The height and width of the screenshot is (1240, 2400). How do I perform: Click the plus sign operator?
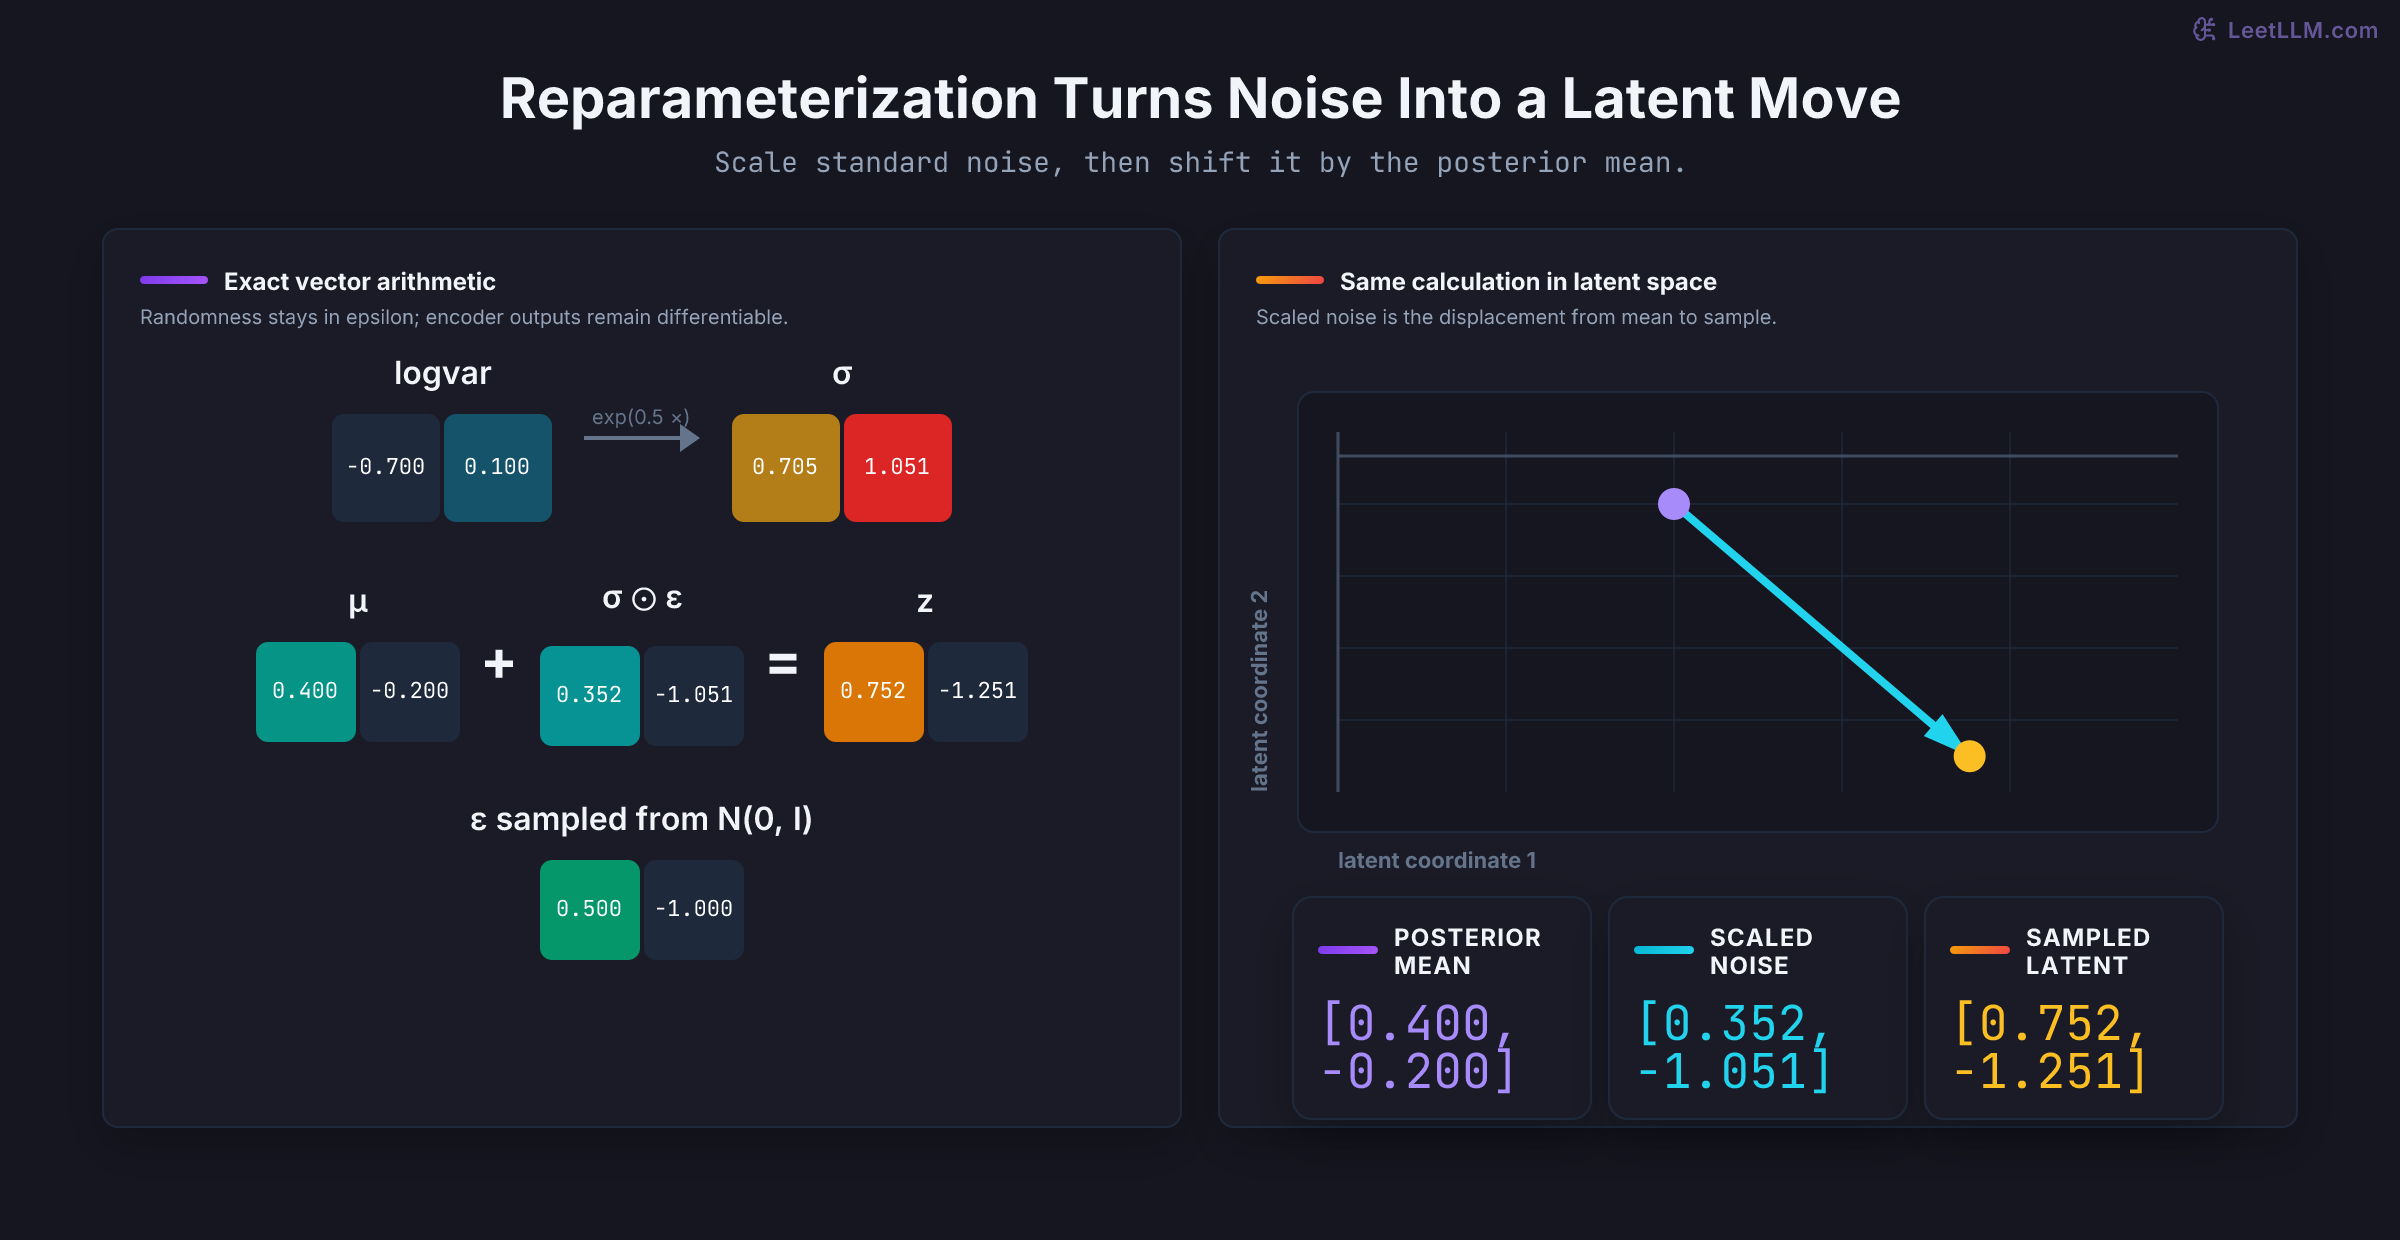coord(499,664)
